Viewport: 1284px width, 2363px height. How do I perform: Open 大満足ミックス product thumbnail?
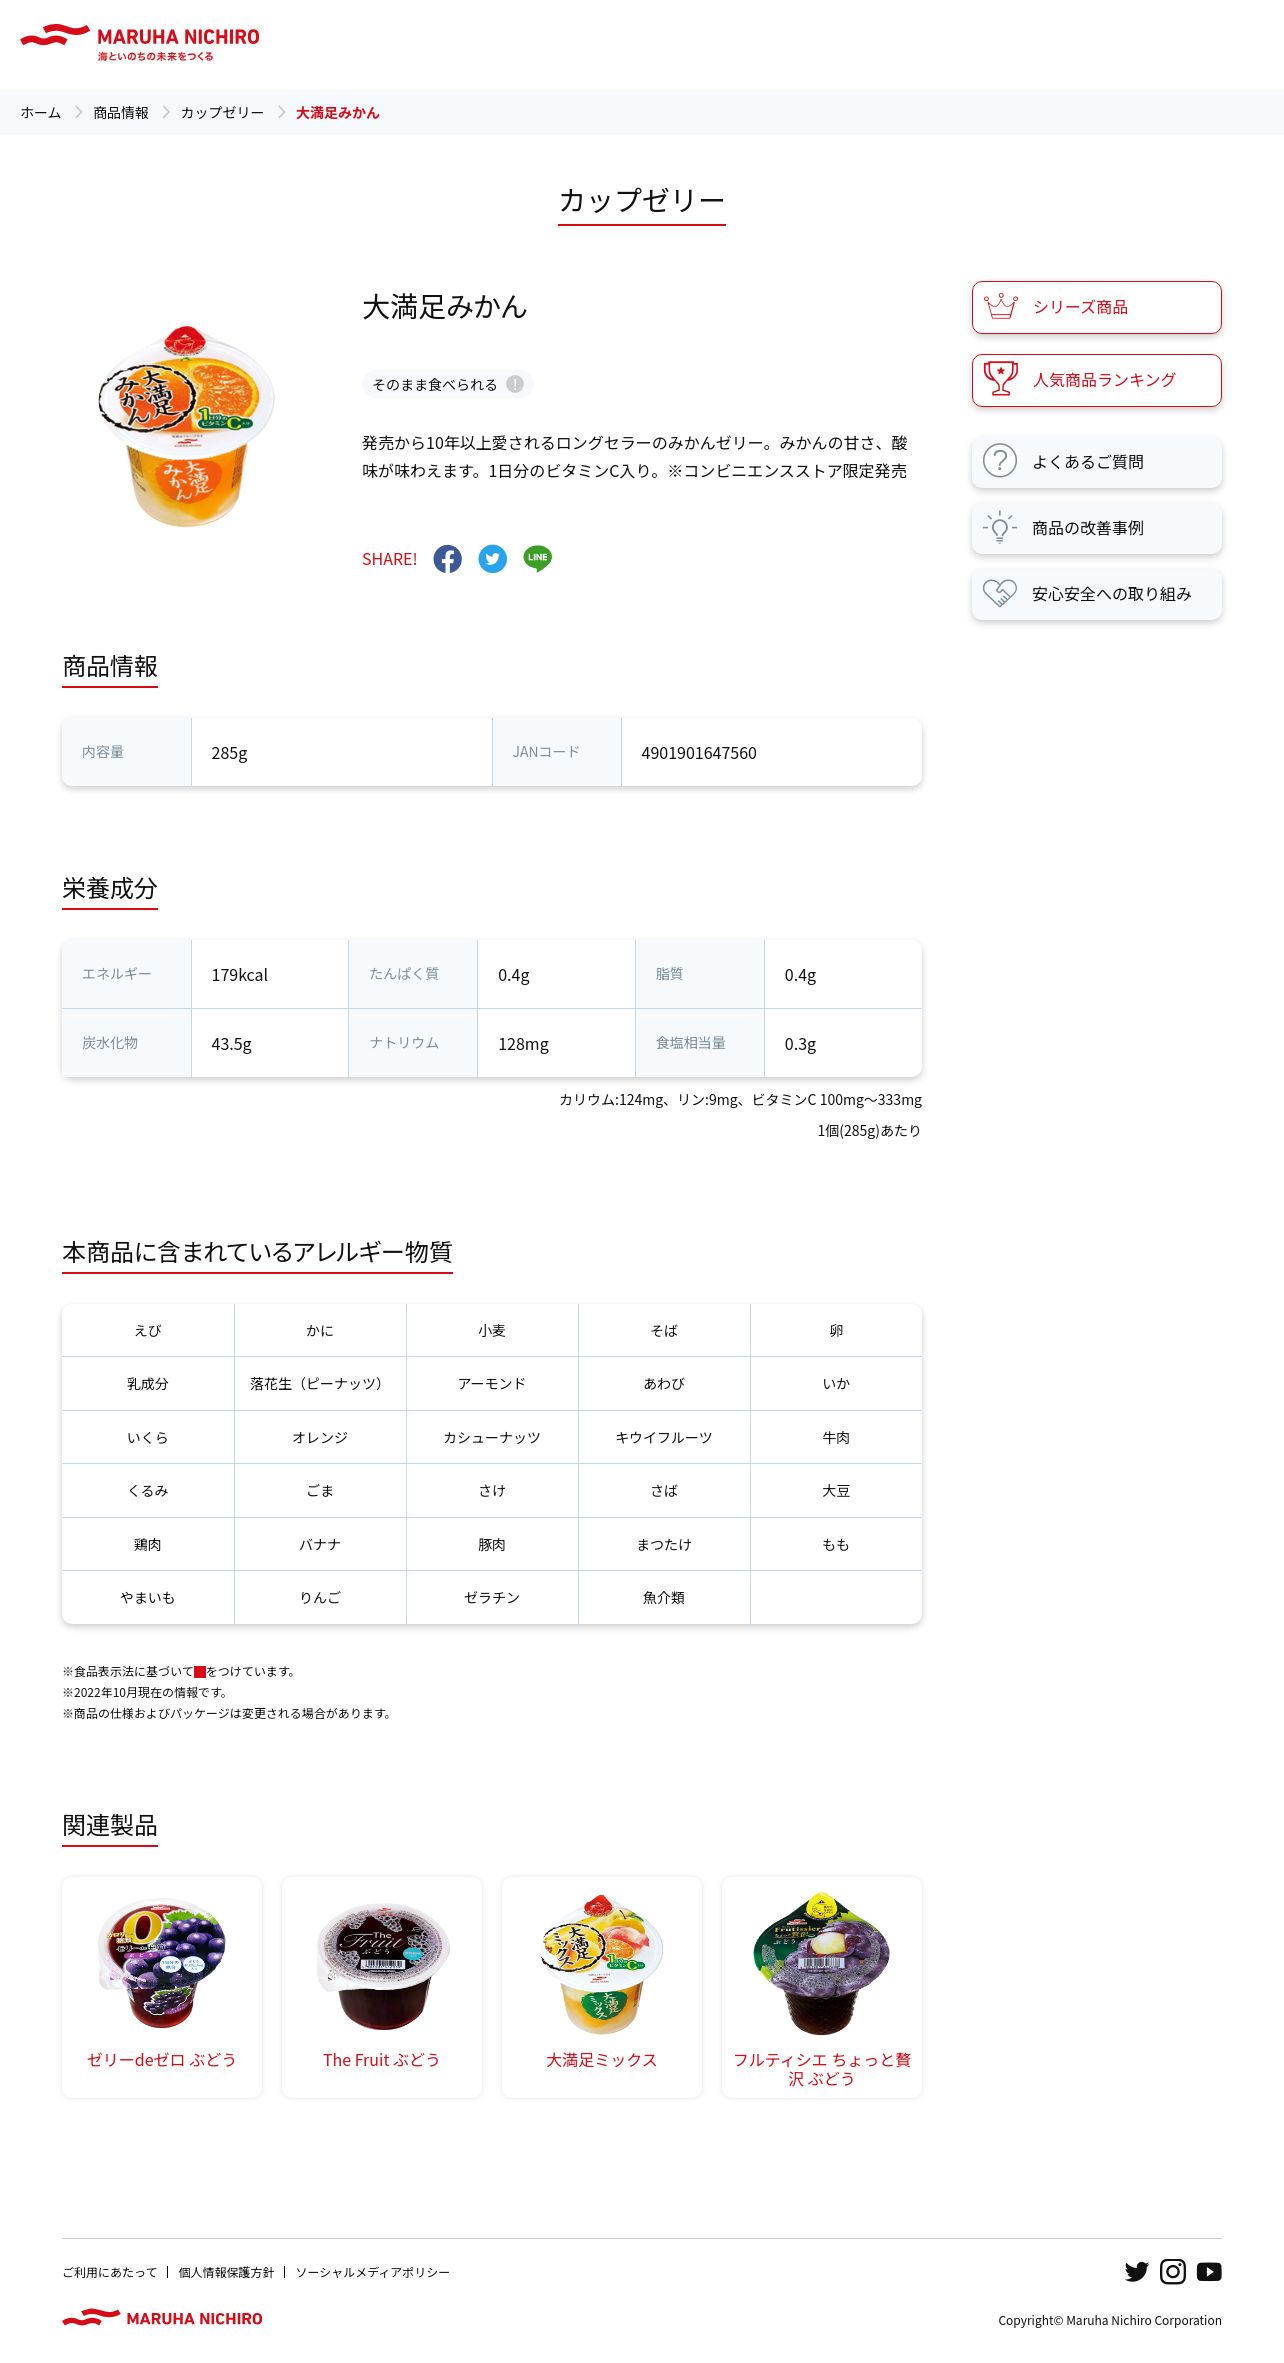(602, 1963)
